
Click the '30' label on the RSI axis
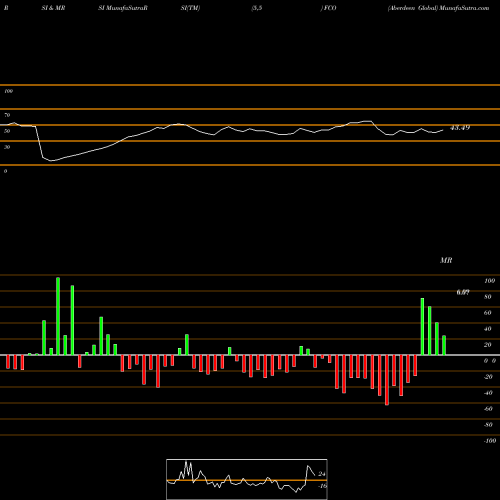(x=7, y=147)
